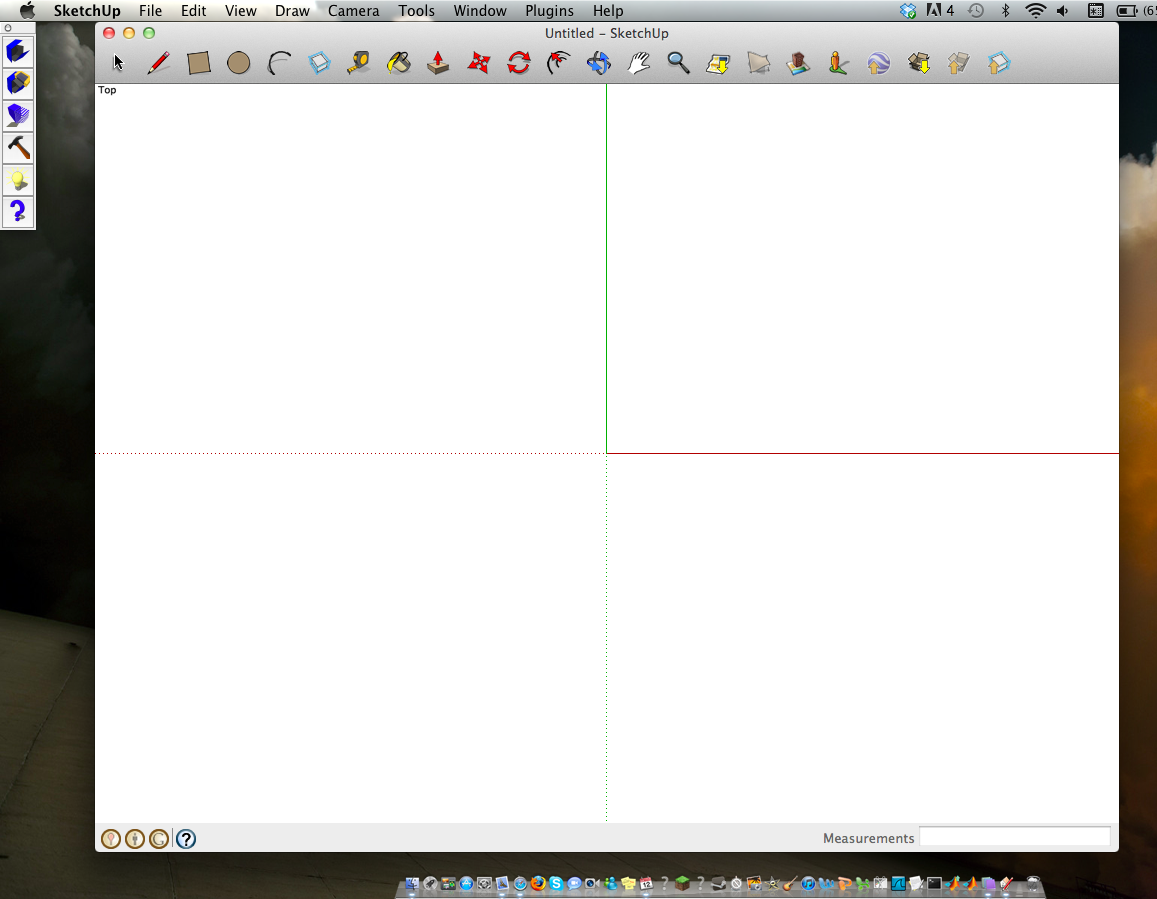The height and width of the screenshot is (899, 1157).
Task: Open the Edit menu
Action: point(193,11)
